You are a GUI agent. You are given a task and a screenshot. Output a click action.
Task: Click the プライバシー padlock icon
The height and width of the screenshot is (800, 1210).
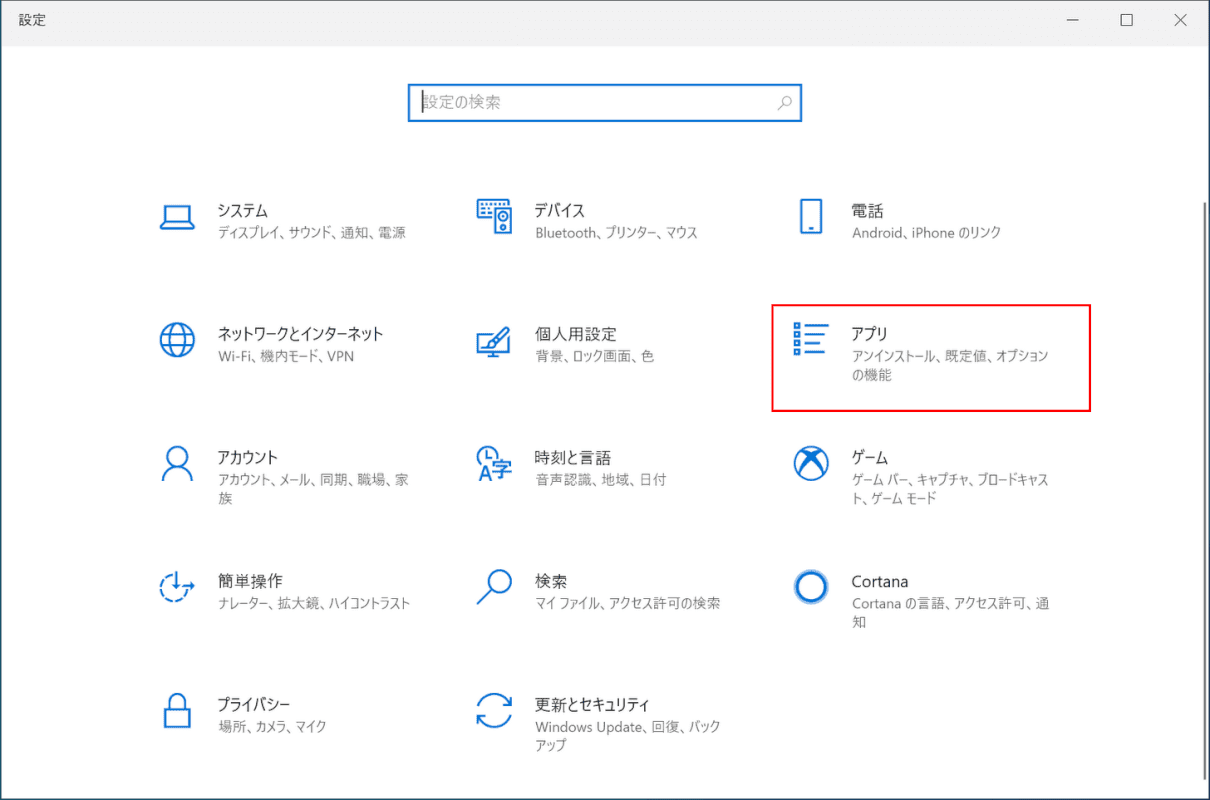[x=177, y=710]
